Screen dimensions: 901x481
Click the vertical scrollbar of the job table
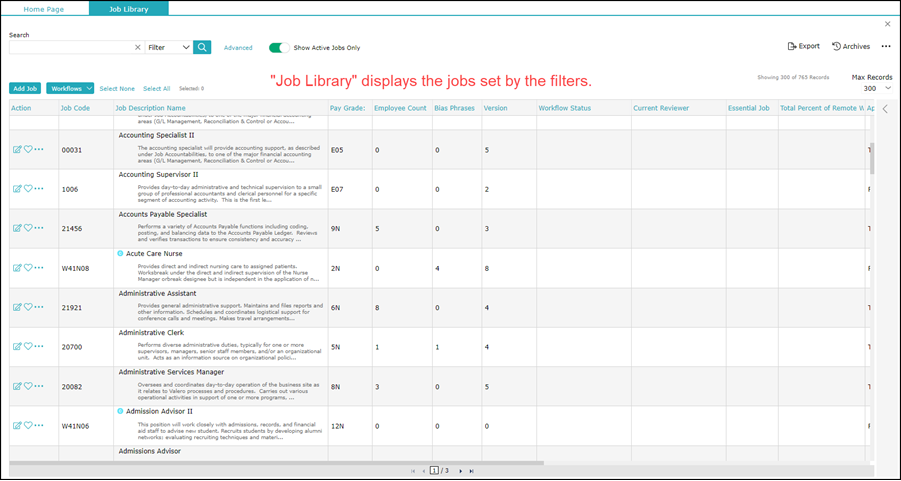(872, 158)
